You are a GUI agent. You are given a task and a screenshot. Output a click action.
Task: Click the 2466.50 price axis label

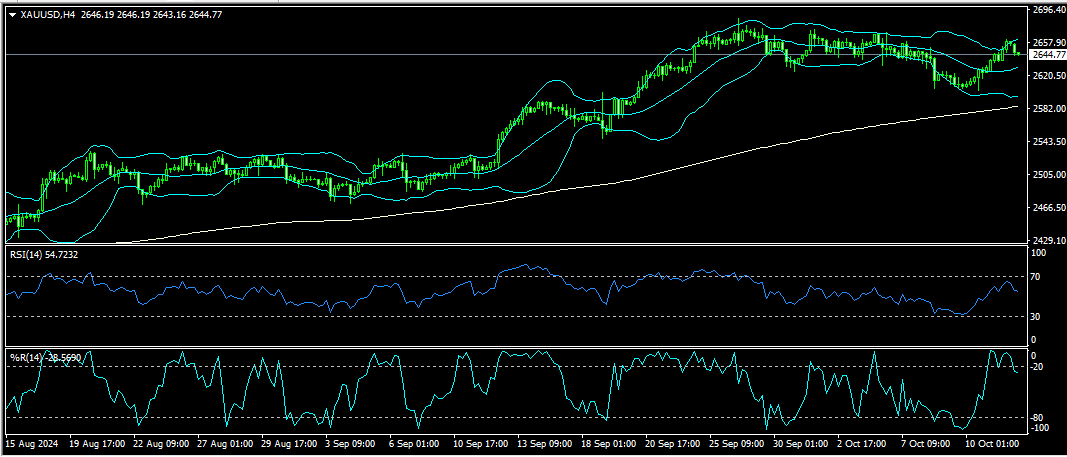(1045, 208)
